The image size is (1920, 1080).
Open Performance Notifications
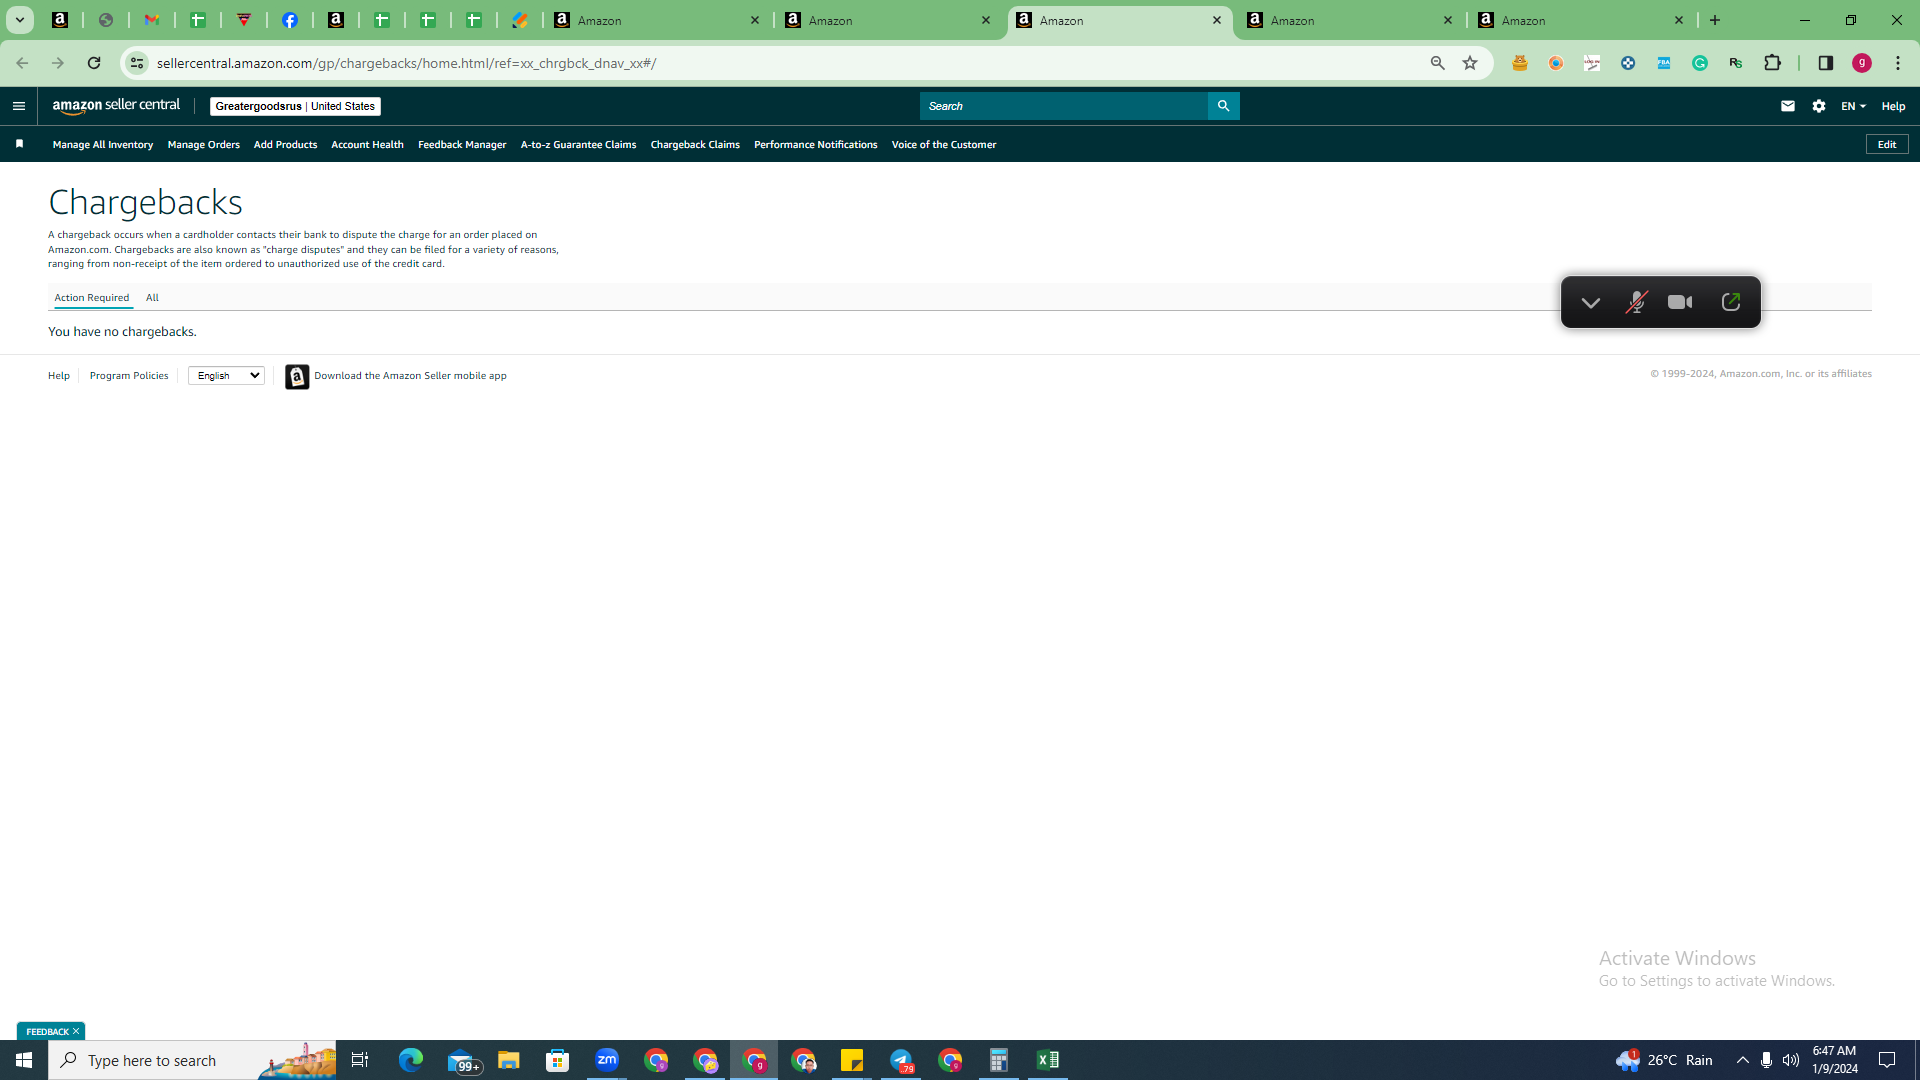pos(815,145)
